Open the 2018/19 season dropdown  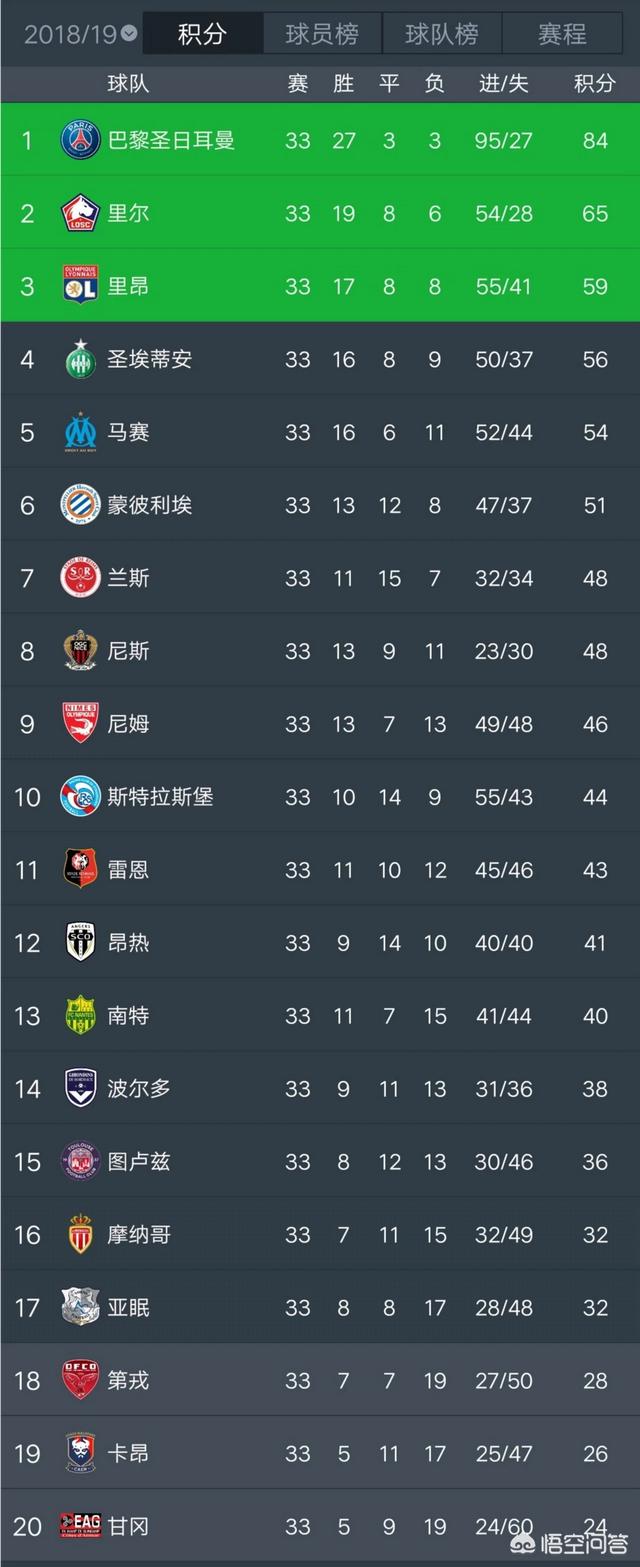(x=81, y=34)
